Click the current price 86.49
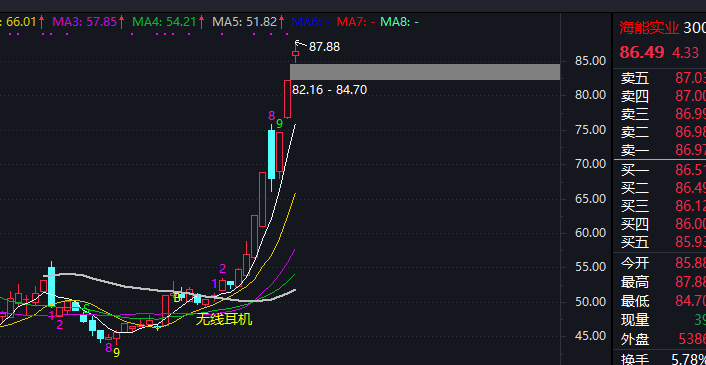The image size is (706, 365). tap(642, 52)
